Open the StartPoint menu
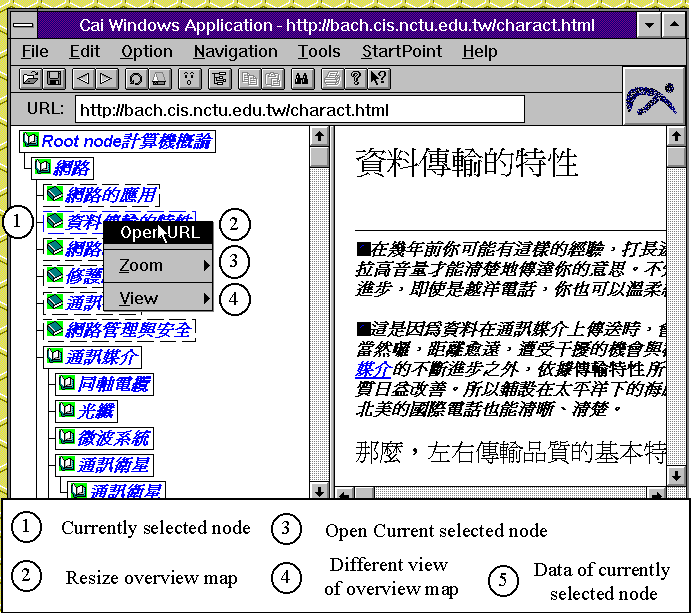This screenshot has height=613, width=694. [401, 51]
